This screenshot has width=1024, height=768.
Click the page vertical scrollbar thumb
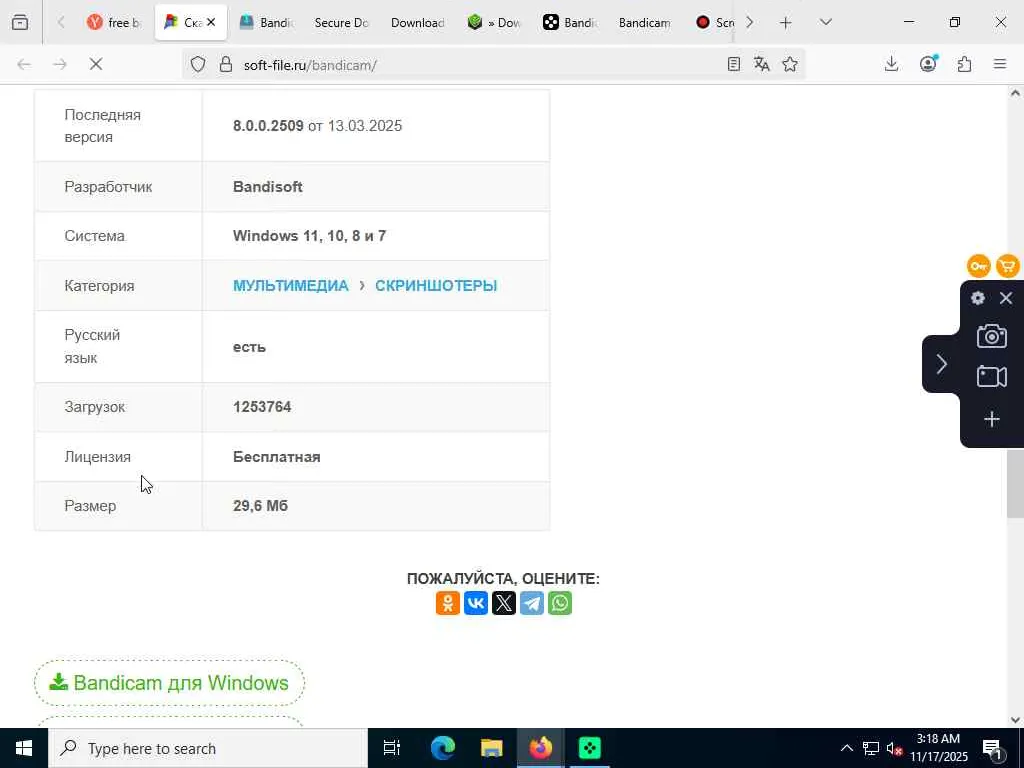1015,483
